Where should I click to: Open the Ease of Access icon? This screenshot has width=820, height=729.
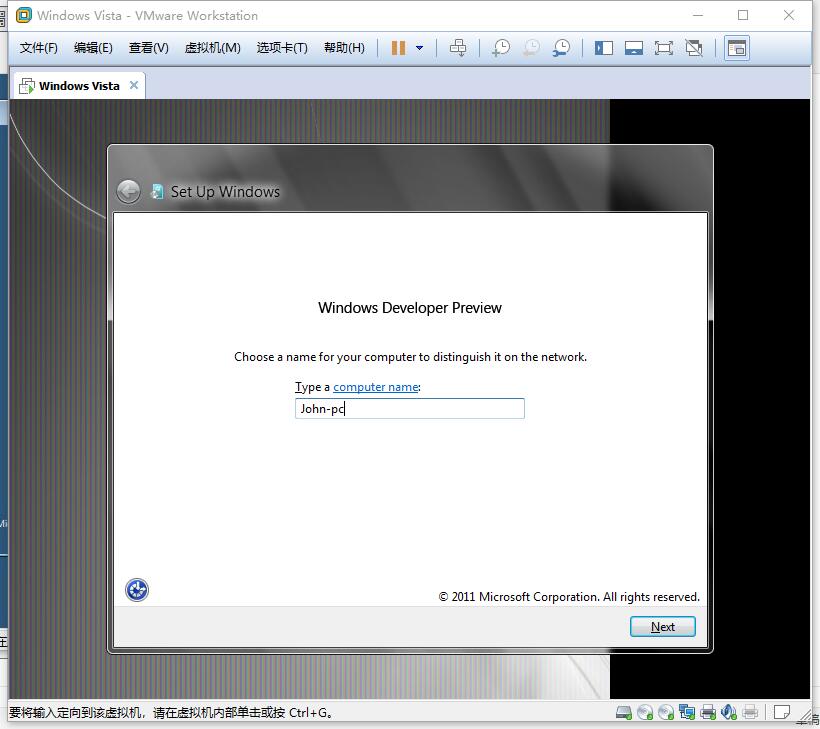coord(136,590)
